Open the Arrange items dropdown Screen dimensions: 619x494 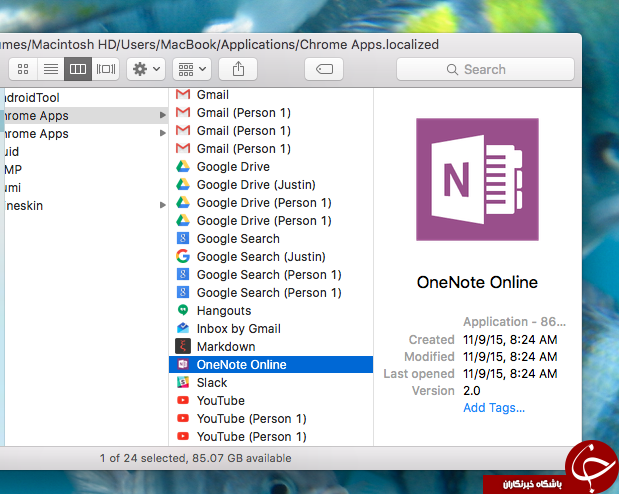click(x=192, y=69)
